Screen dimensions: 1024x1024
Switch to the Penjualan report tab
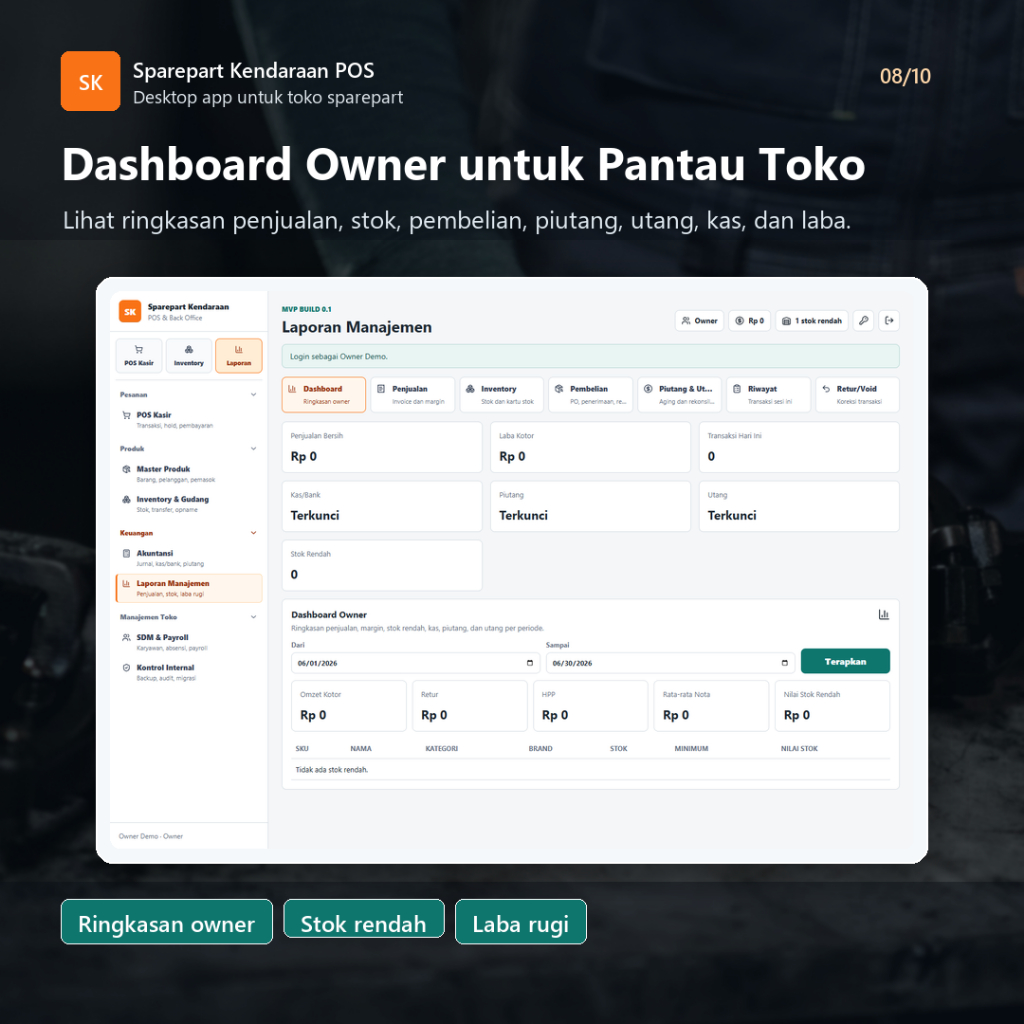[x=413, y=394]
